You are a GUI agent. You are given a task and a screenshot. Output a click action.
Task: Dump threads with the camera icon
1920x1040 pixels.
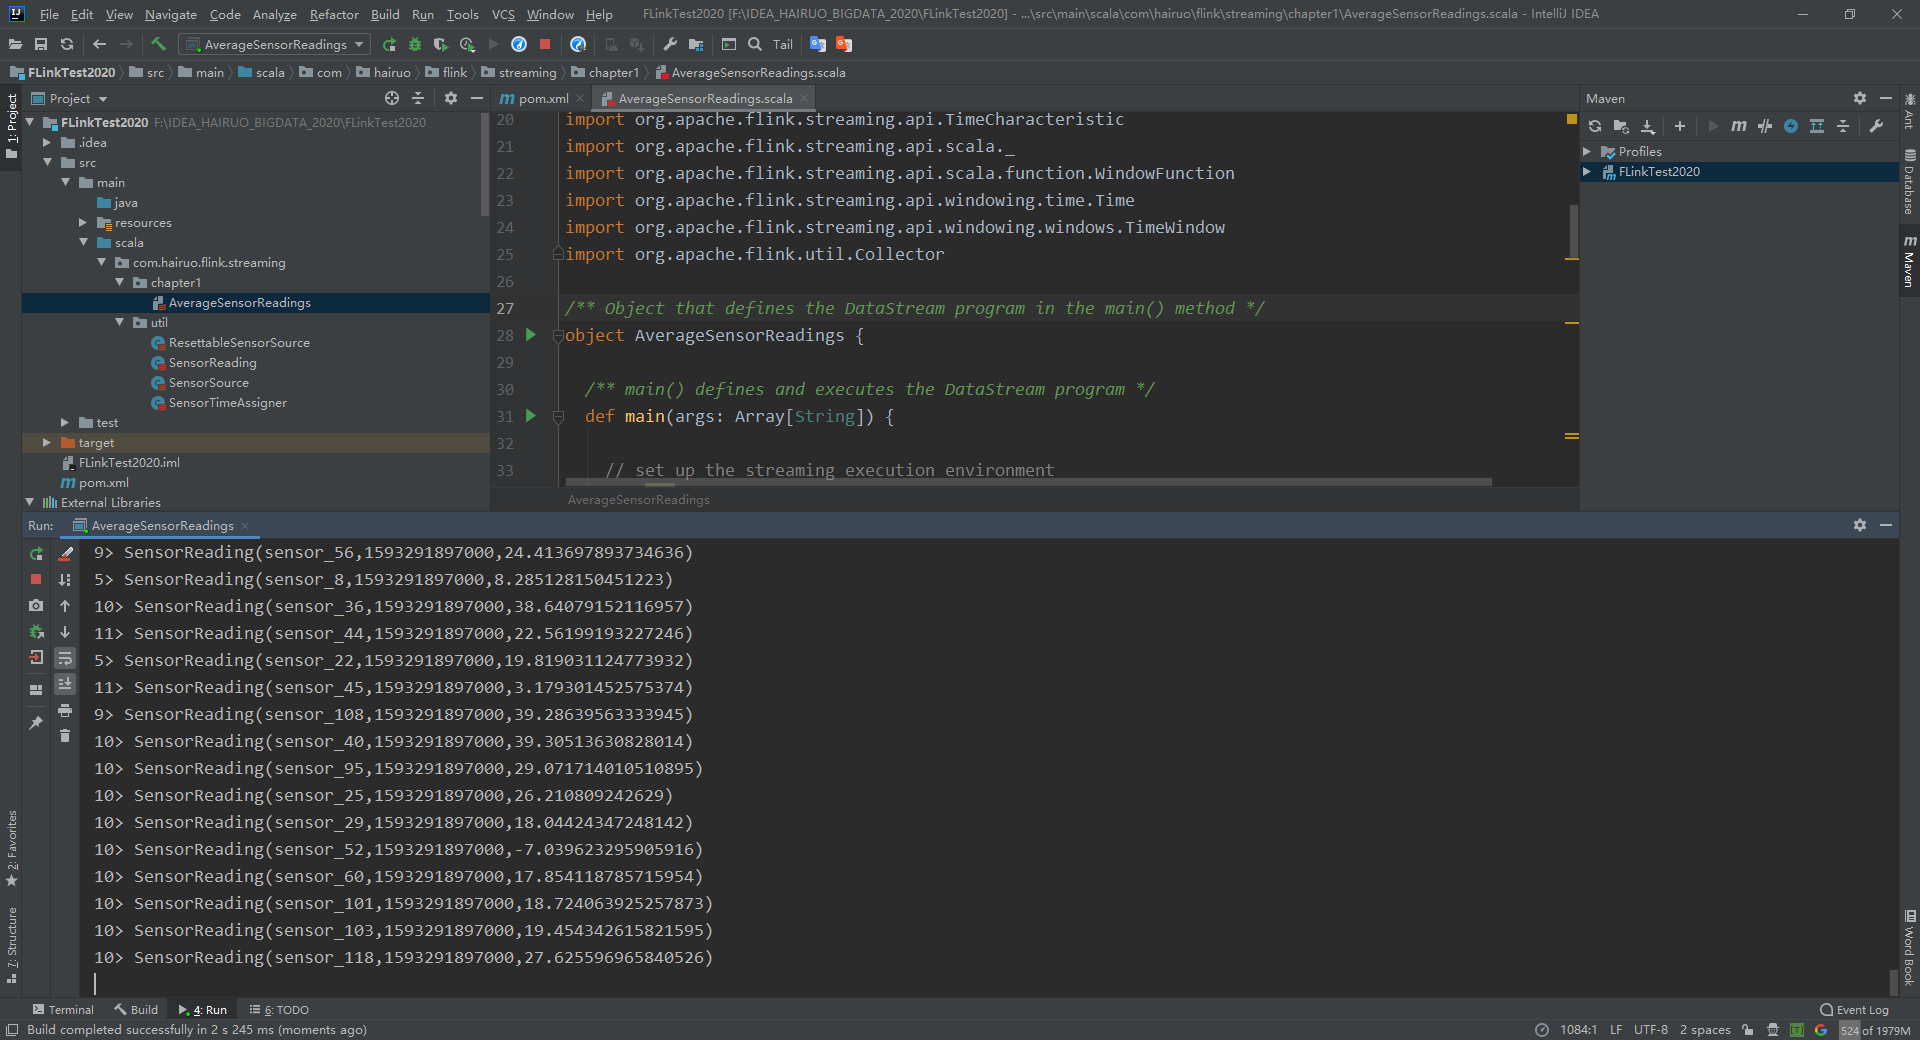point(36,605)
